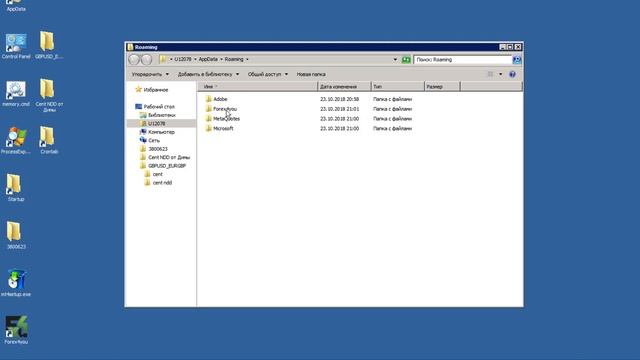Sort by the Тип column header

pos(398,87)
